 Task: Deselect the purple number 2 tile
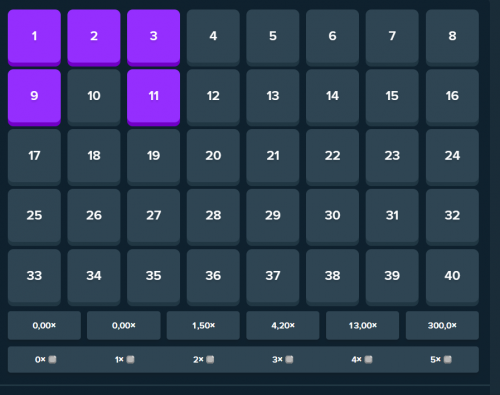coord(94,37)
